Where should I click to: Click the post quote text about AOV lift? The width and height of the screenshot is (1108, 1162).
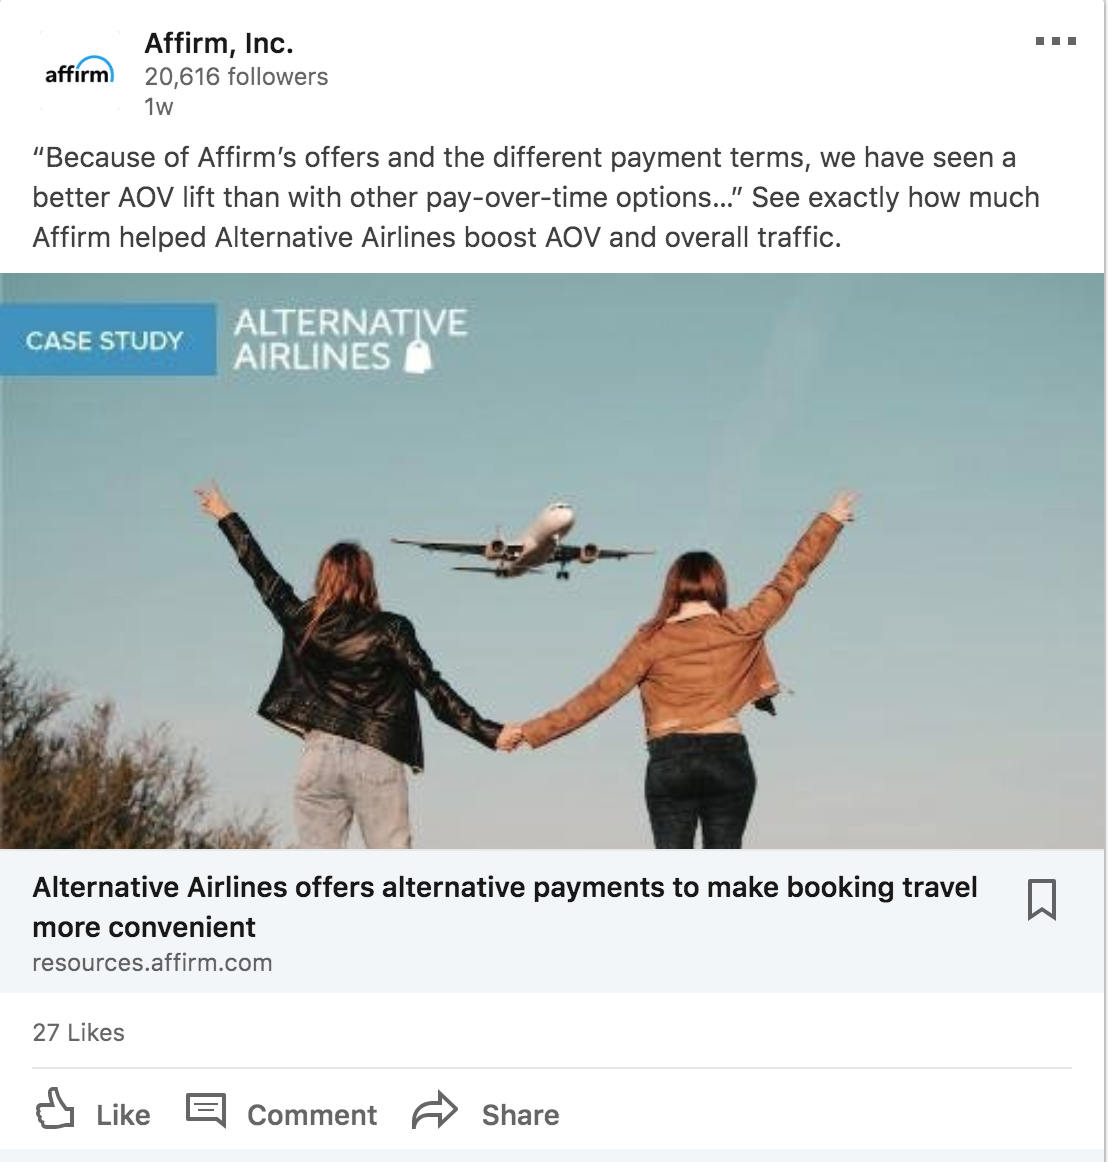coord(535,197)
